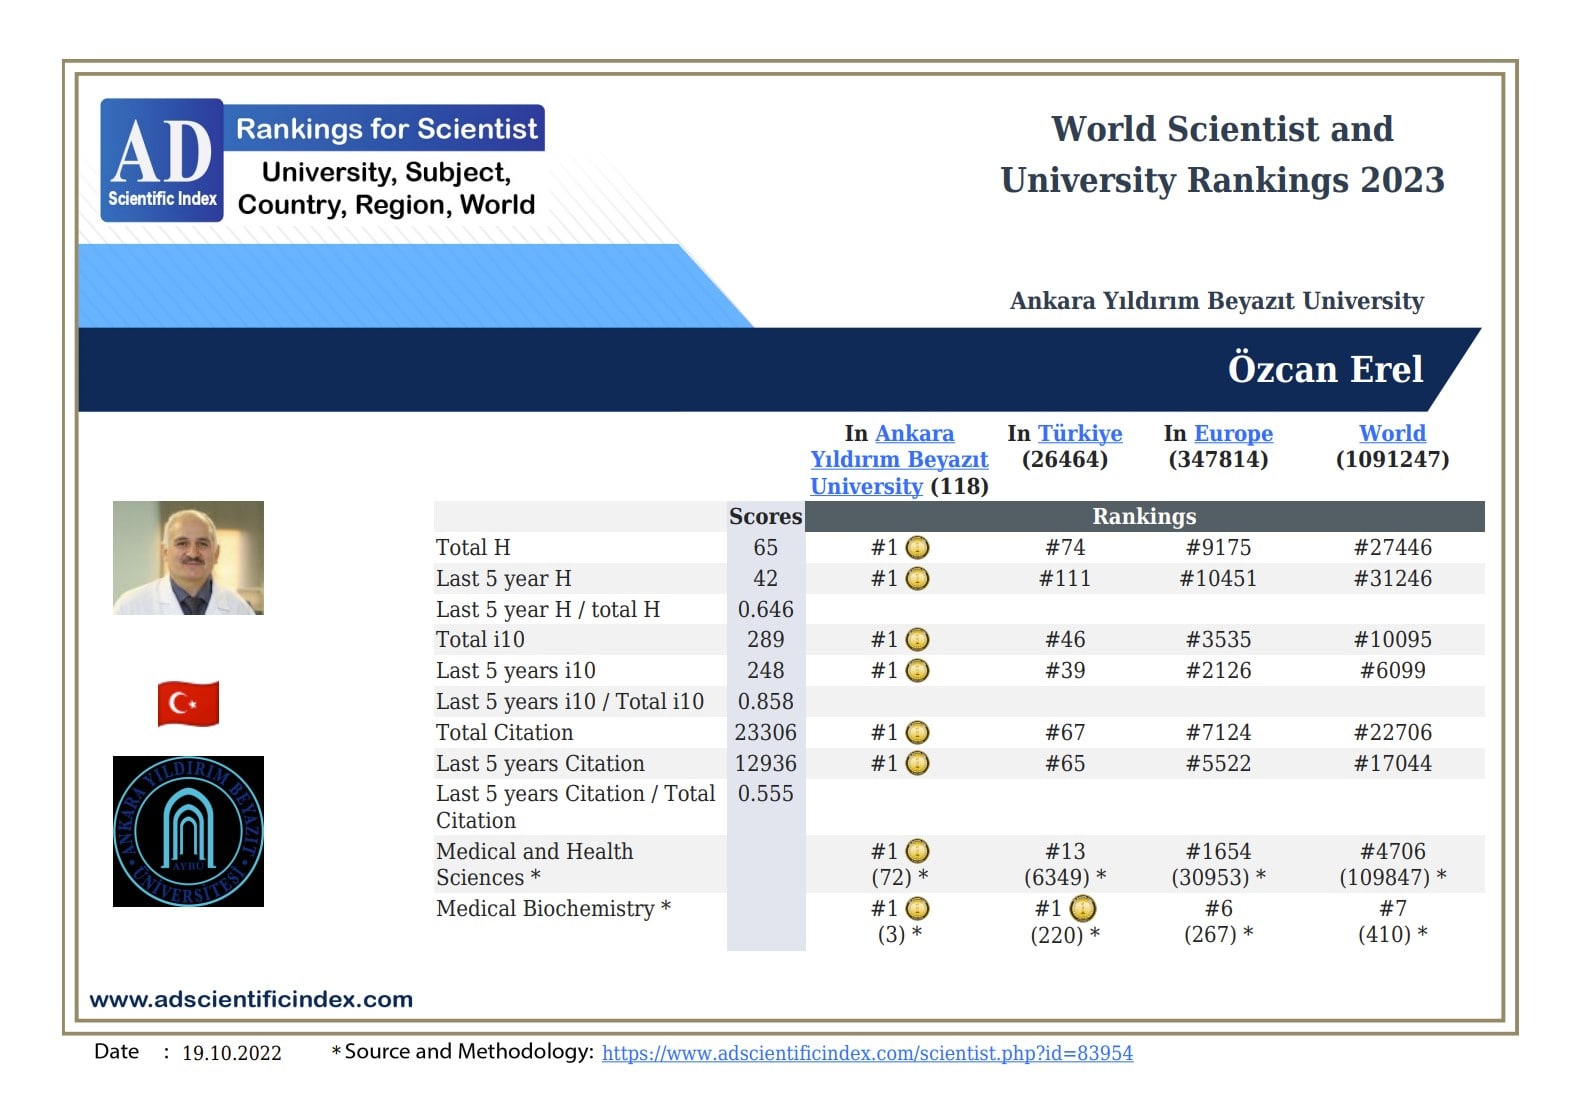The image size is (1572, 1109).
Task: Select the ratio value 0.646
Action: (x=766, y=610)
